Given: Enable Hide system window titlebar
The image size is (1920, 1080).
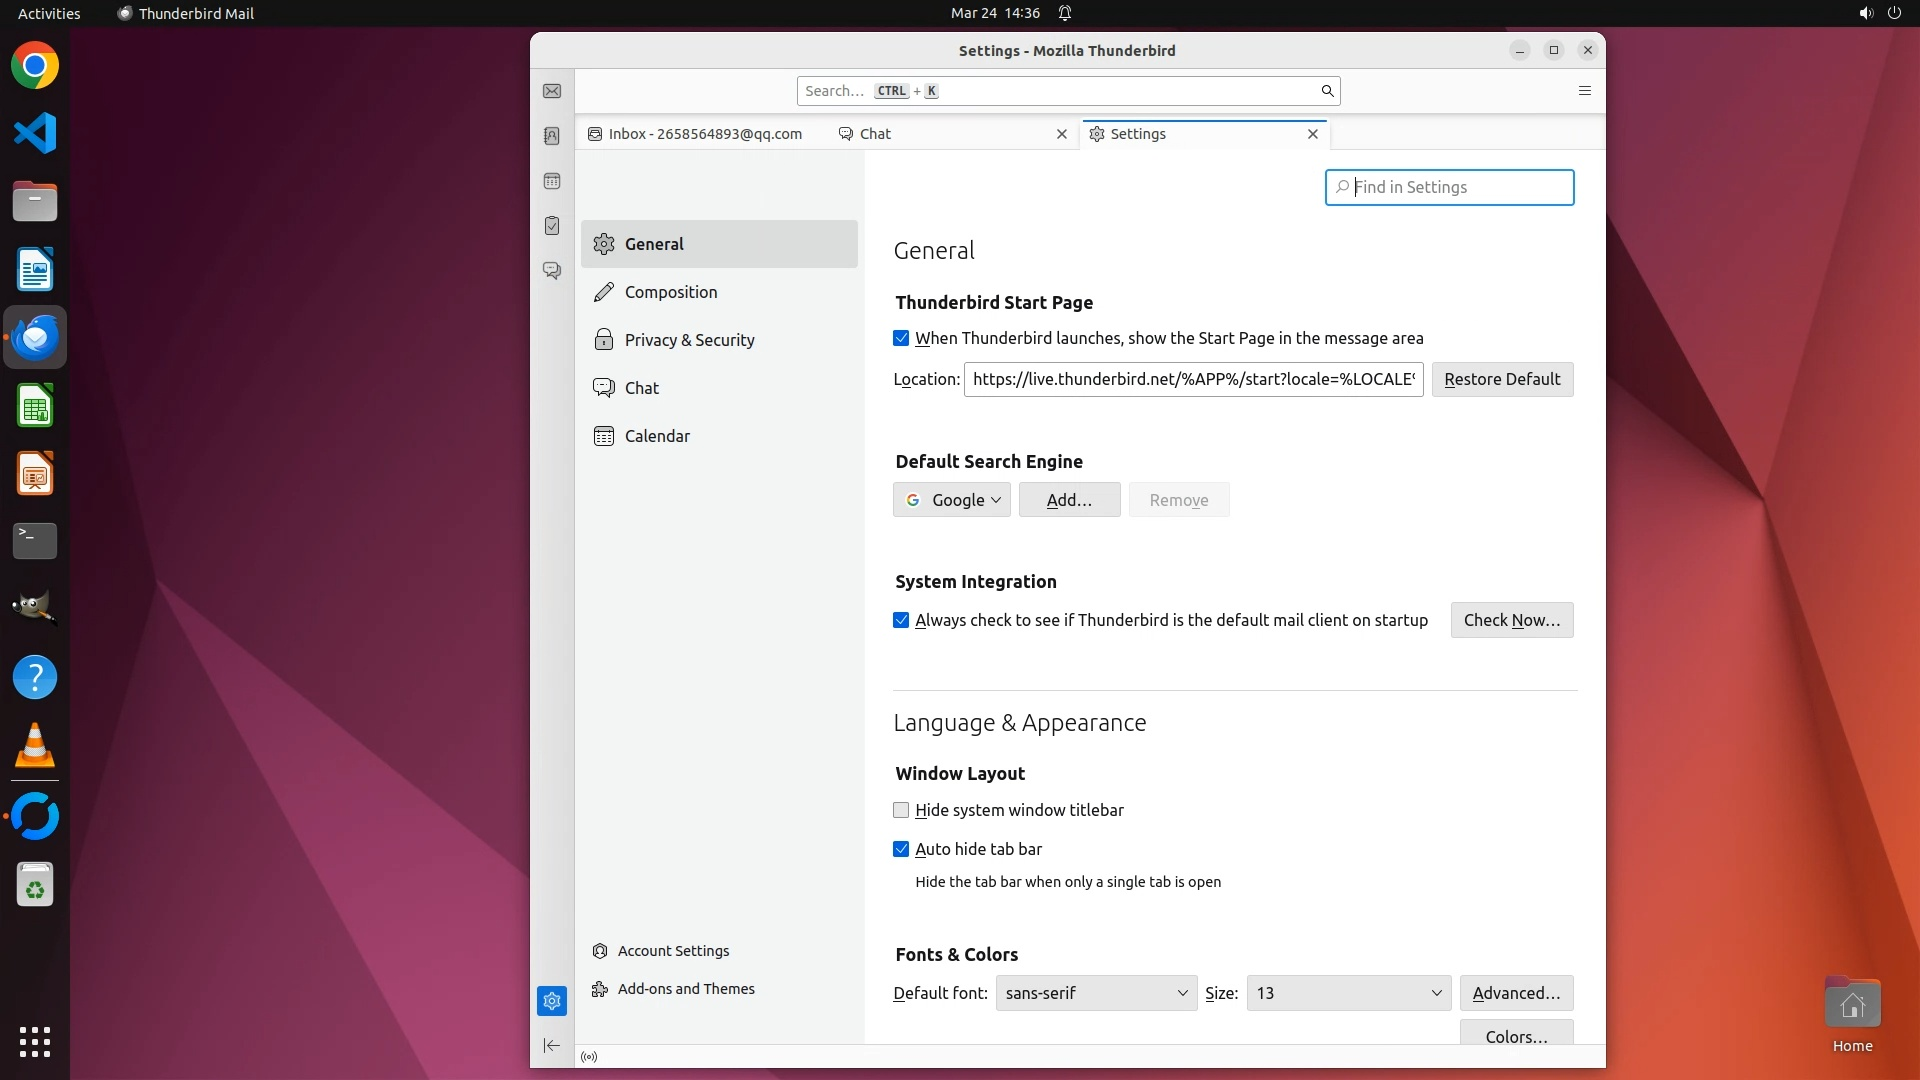Looking at the screenshot, I should [901, 810].
